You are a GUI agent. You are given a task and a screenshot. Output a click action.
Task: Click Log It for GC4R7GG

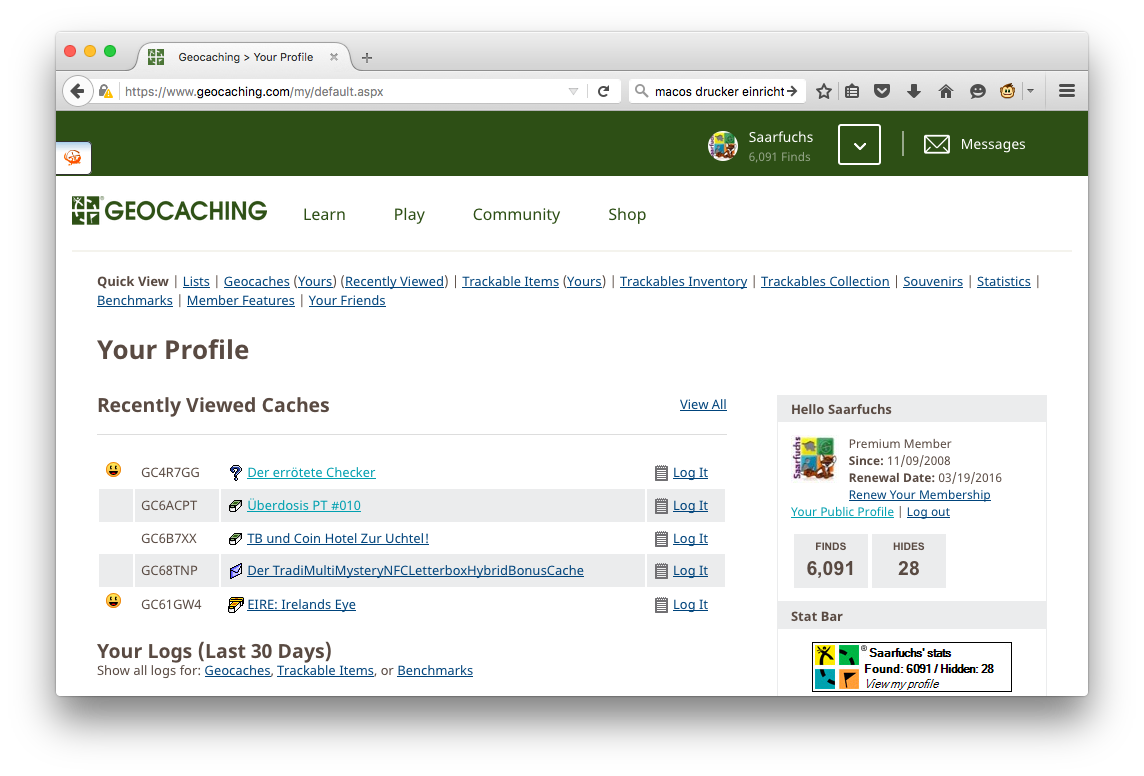point(690,473)
